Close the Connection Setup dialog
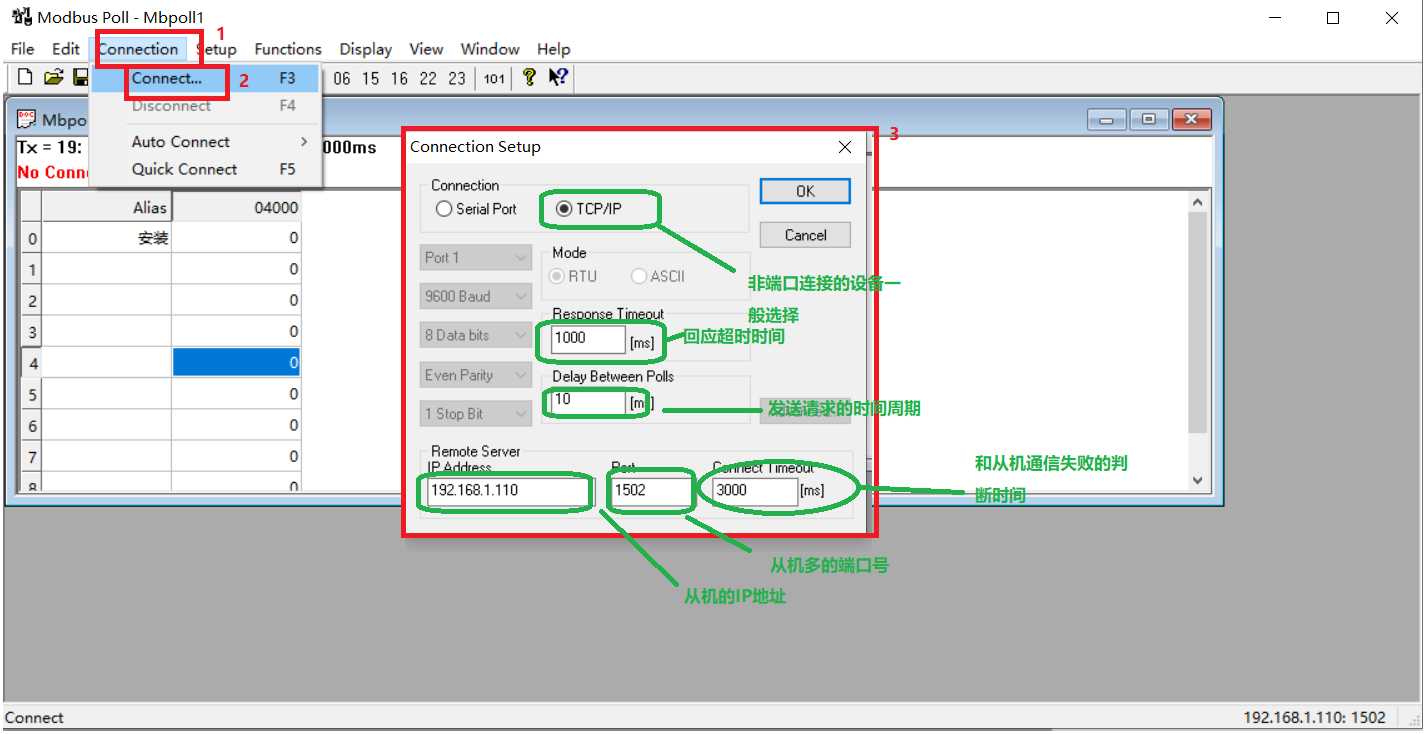The height and width of the screenshot is (734, 1428). click(845, 147)
